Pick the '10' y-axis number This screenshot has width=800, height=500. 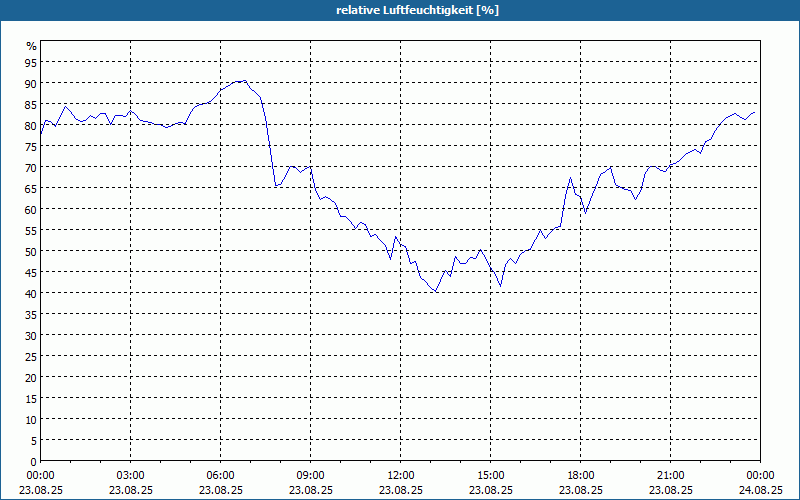click(x=31, y=420)
